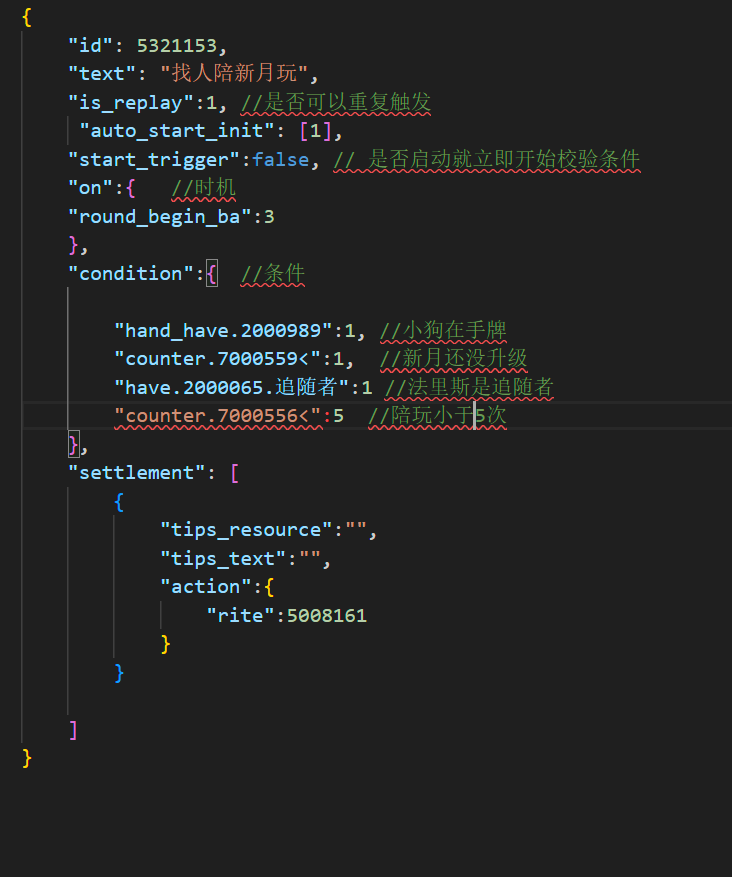Click the opening curly brace on first line
732x877 pixels.
pos(27,17)
